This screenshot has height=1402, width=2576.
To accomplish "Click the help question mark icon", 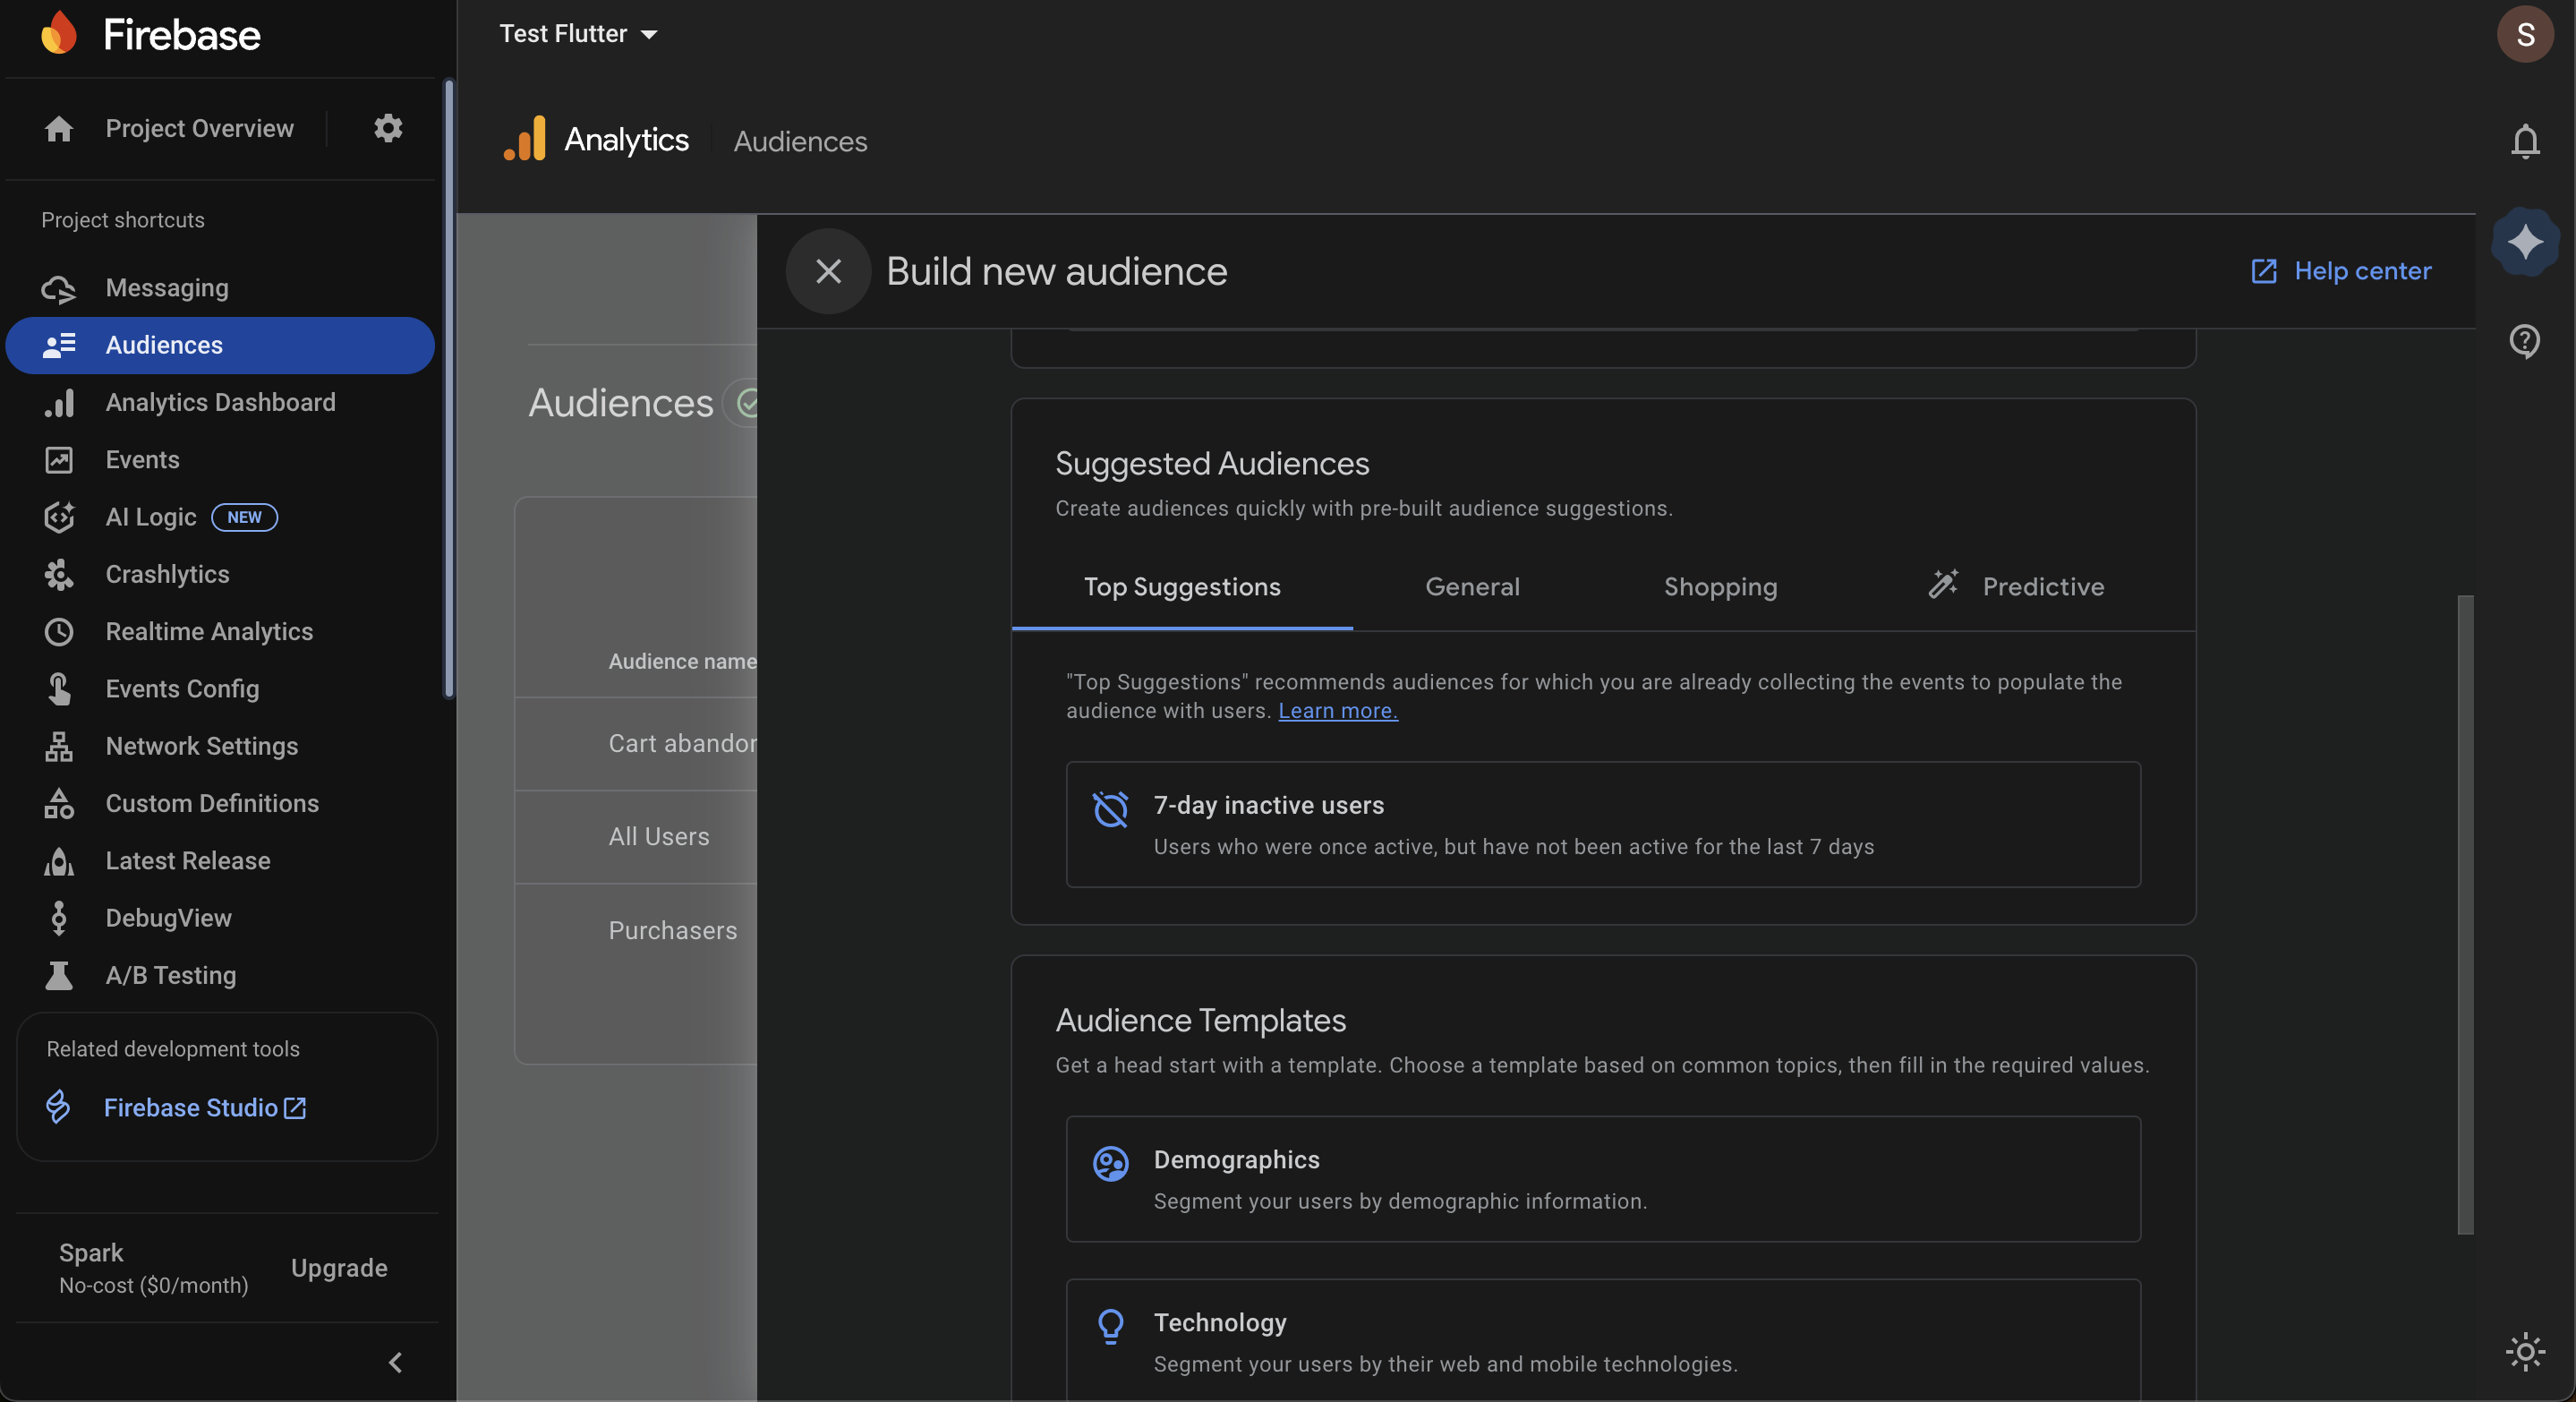I will click(x=2524, y=341).
